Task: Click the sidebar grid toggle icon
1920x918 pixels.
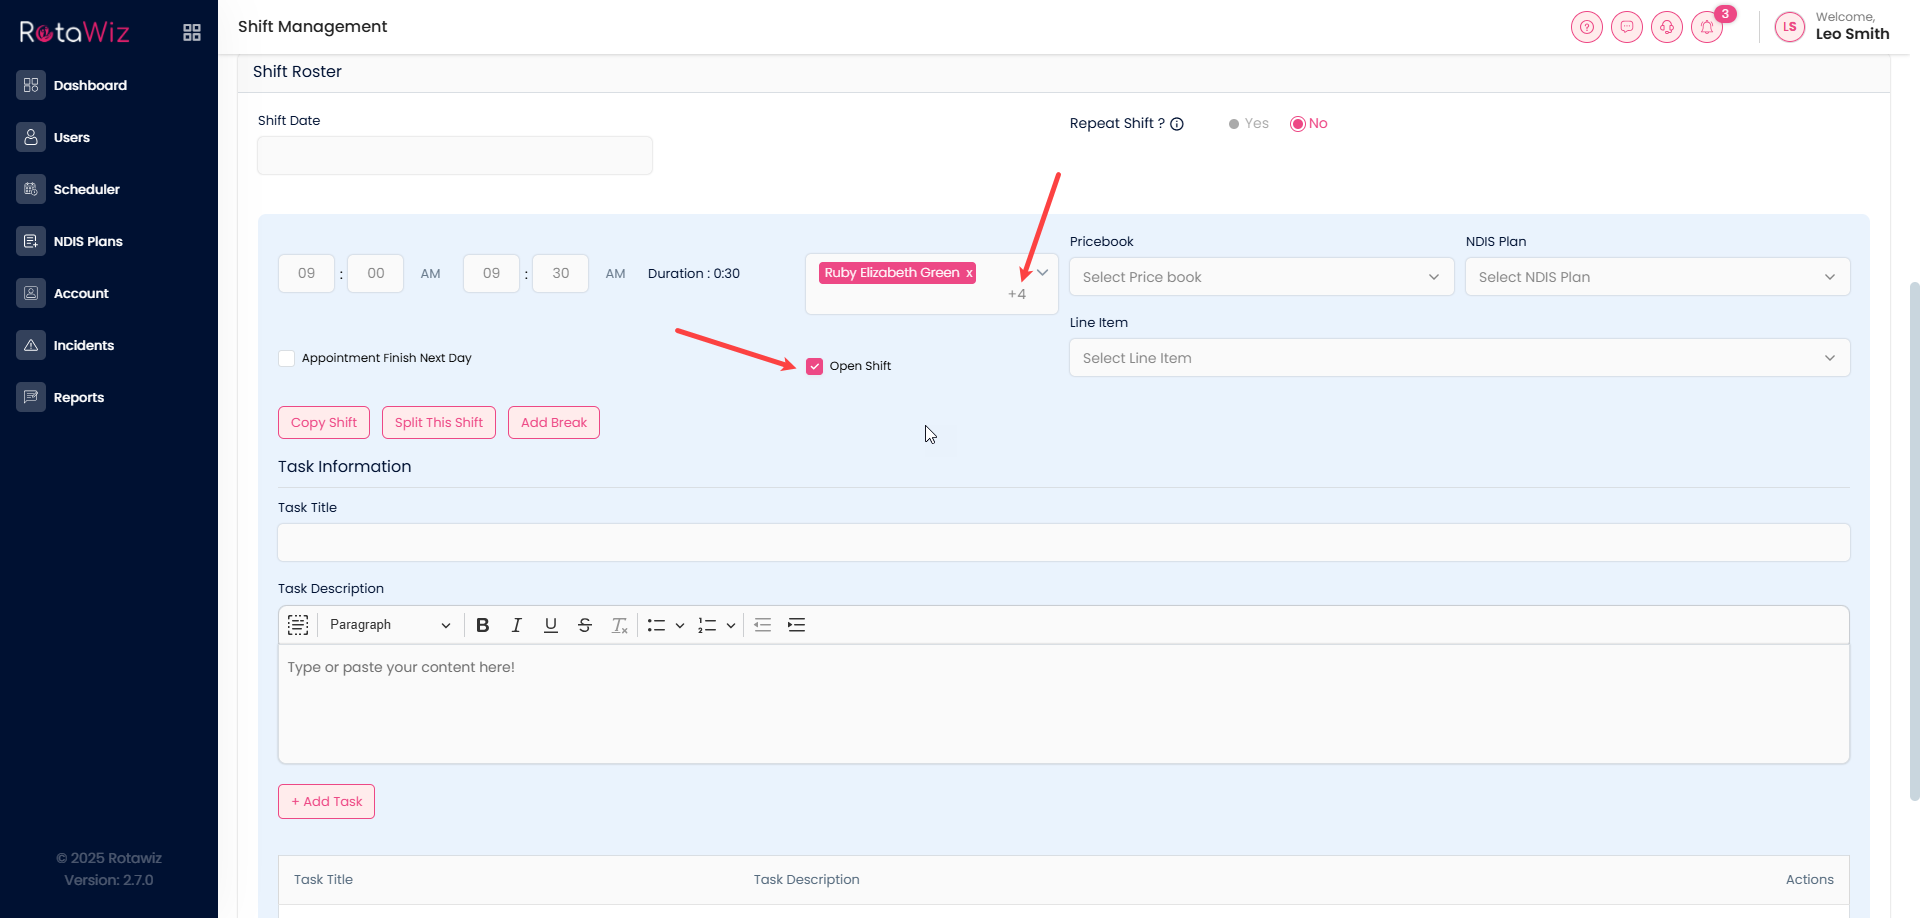Action: coord(192,33)
